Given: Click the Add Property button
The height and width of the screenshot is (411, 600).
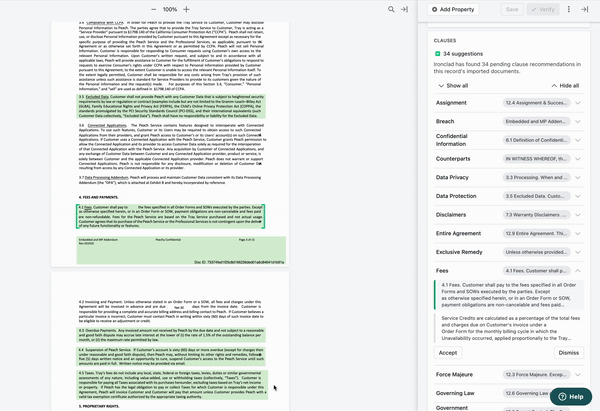Looking at the screenshot, I should pyautogui.click(x=453, y=9).
